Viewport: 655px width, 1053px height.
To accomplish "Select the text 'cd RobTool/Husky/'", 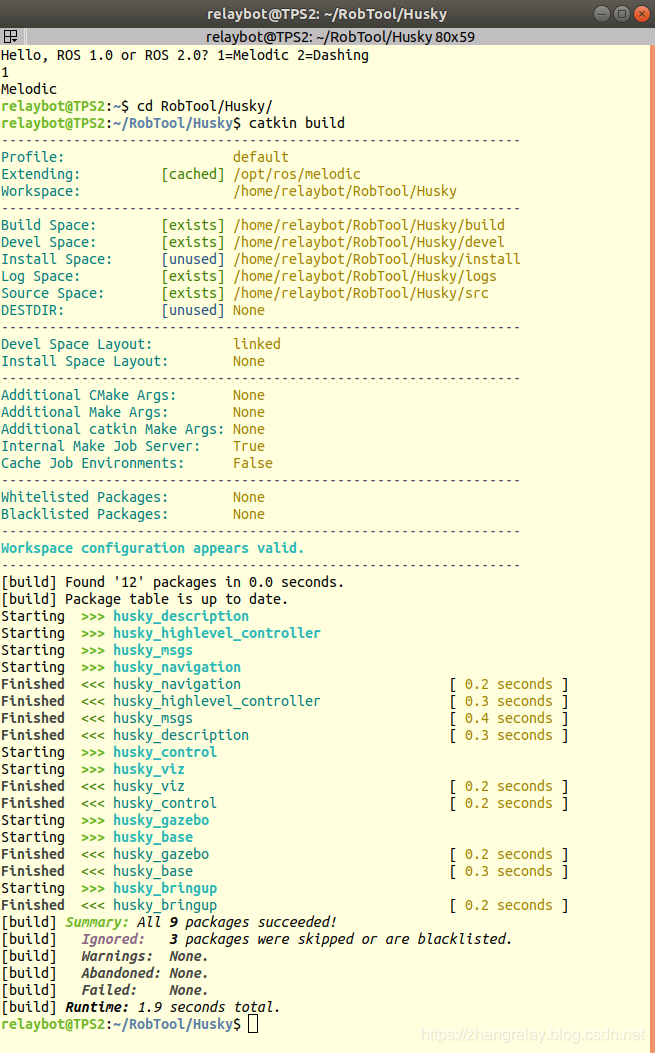I will click(x=204, y=106).
